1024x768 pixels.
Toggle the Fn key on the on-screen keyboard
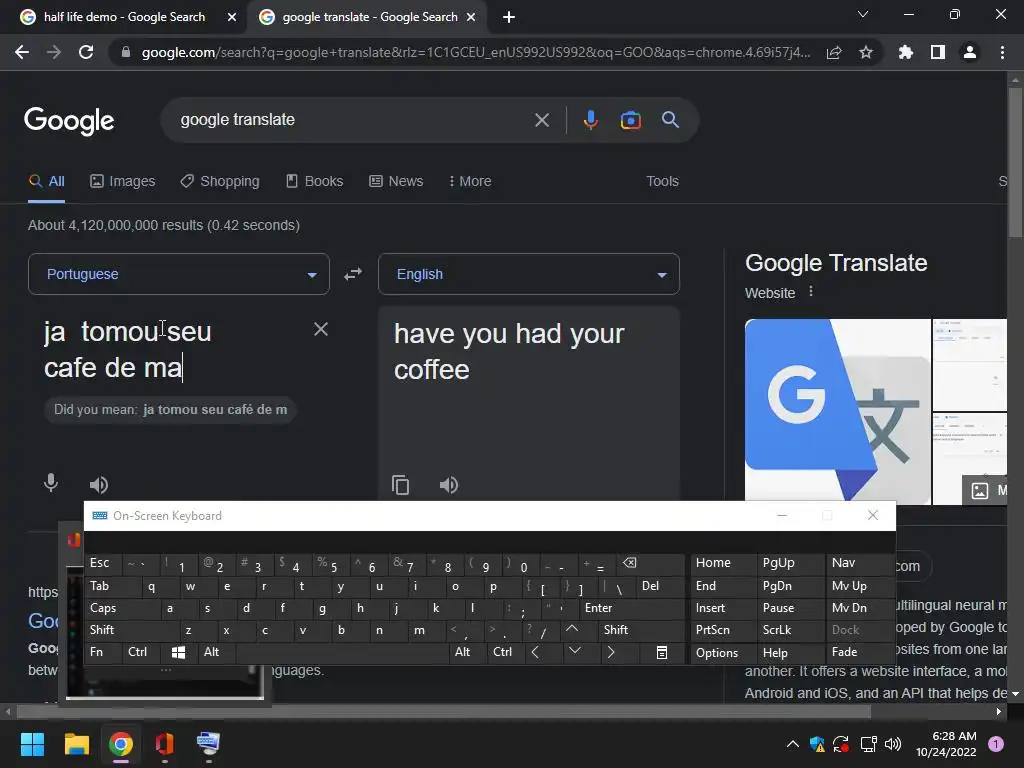(103, 652)
